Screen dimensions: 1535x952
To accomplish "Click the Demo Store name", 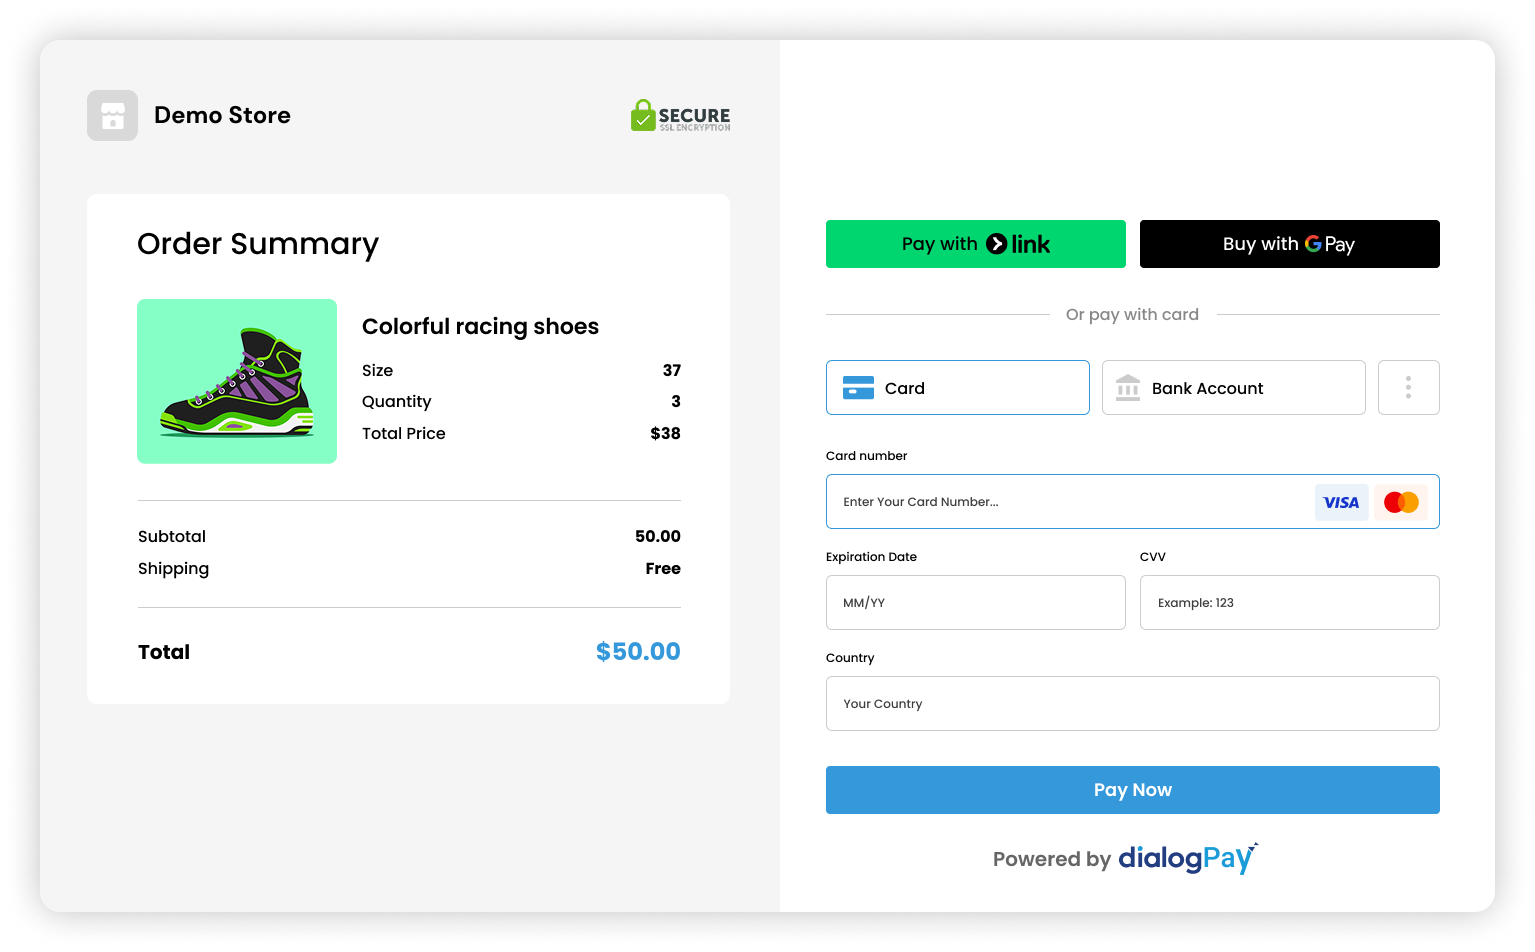I will click(222, 115).
